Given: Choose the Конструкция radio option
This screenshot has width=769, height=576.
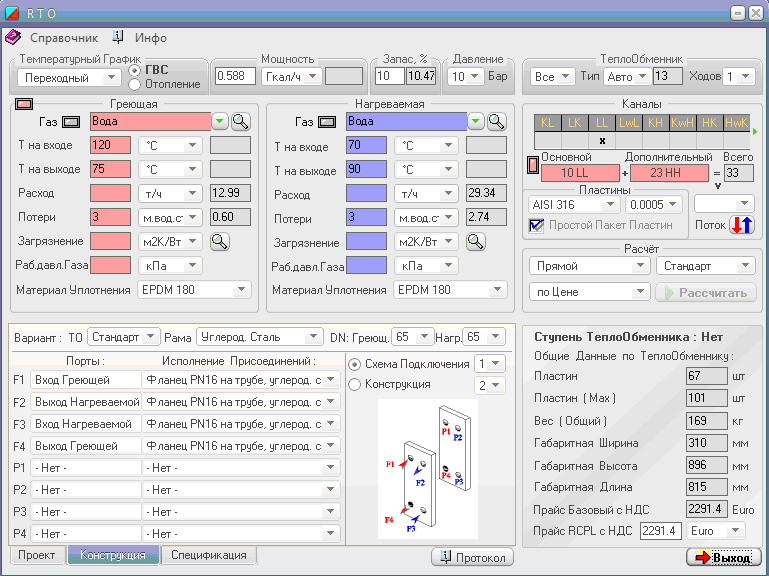Looking at the screenshot, I should [353, 384].
